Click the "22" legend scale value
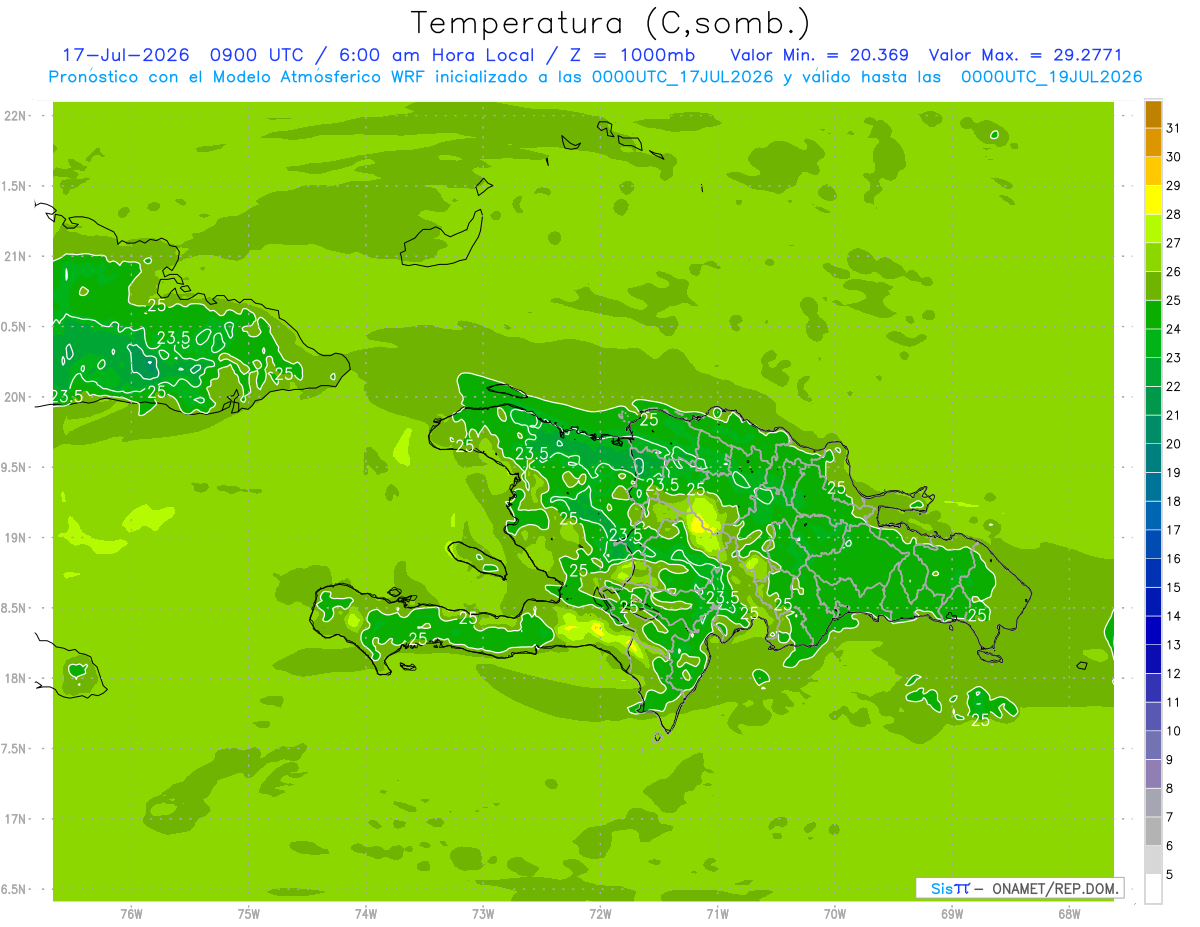The height and width of the screenshot is (927, 1200). (1173, 387)
